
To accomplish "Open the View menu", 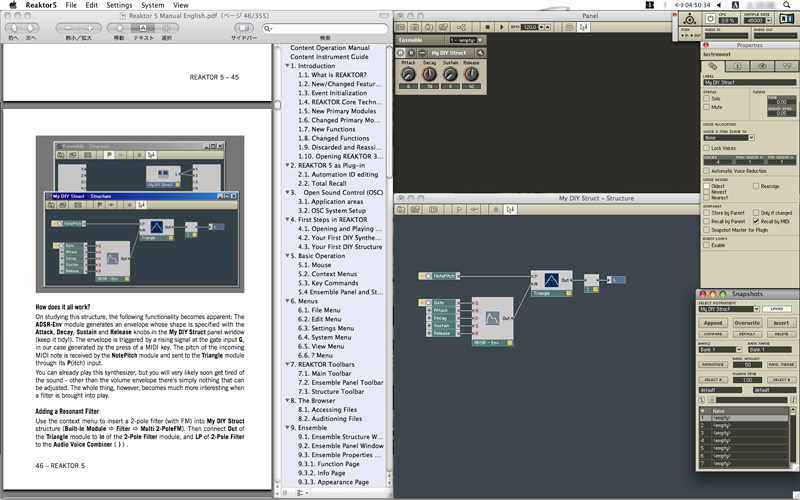I will point(181,5).
